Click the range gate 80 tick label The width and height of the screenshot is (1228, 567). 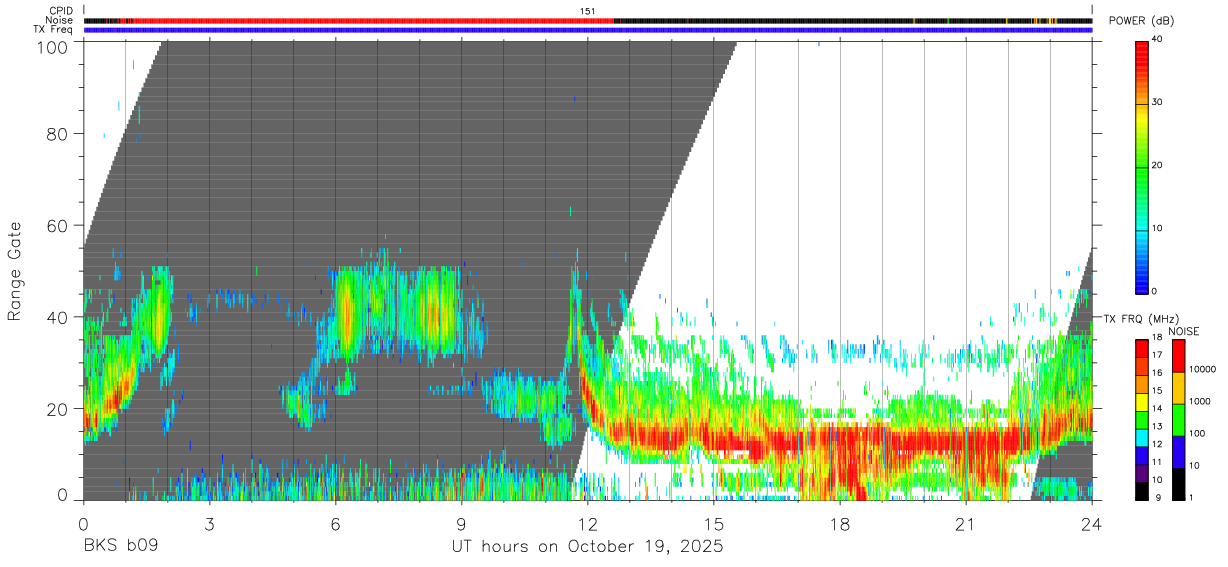(x=58, y=135)
